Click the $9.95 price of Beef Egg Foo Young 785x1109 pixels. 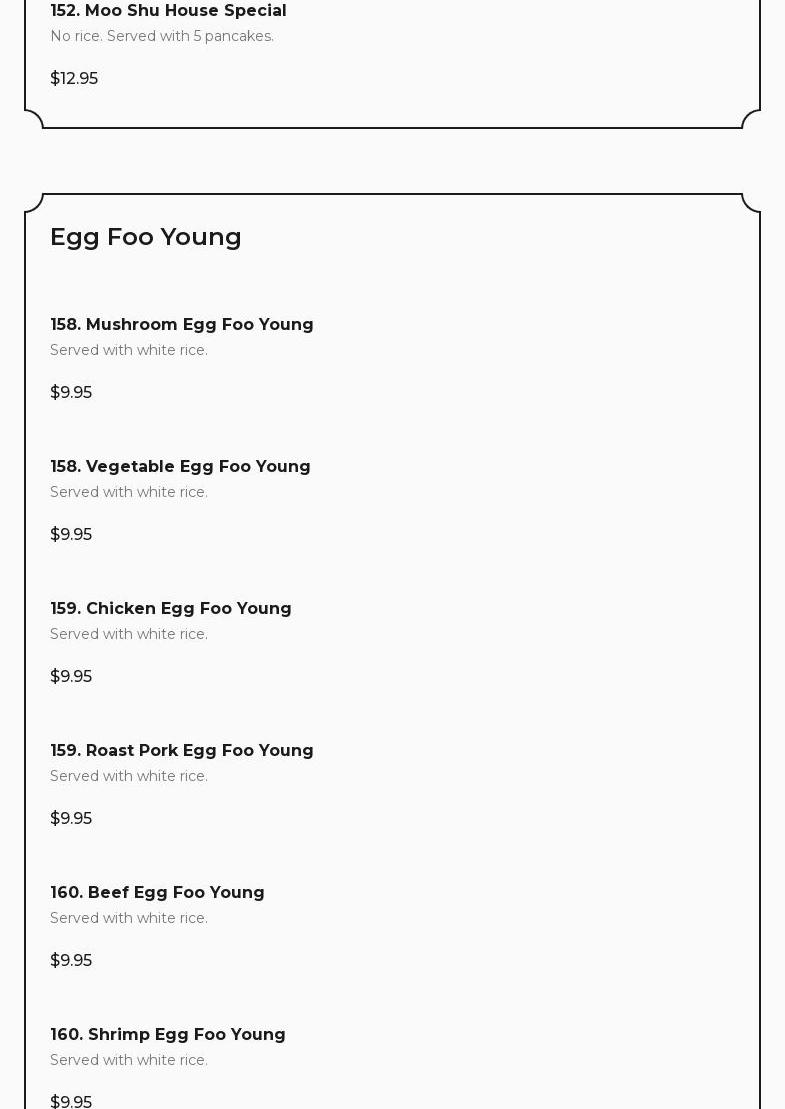tap(71, 960)
